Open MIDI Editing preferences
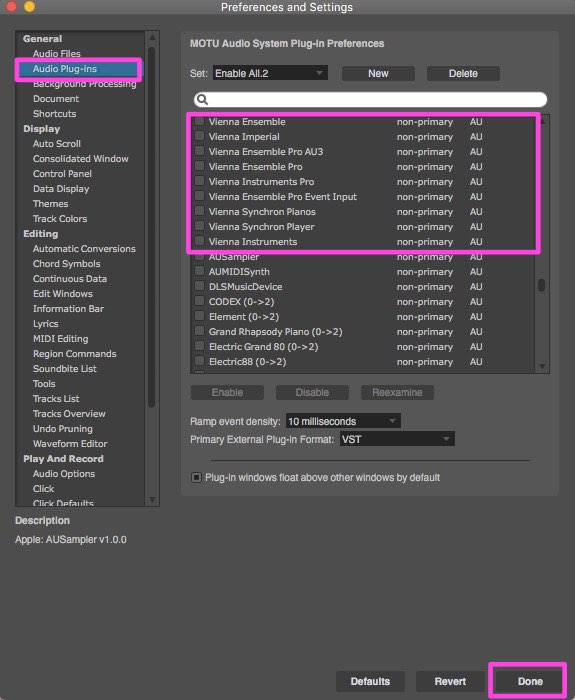Viewport: 575px width, 700px height. pyautogui.click(x=61, y=339)
